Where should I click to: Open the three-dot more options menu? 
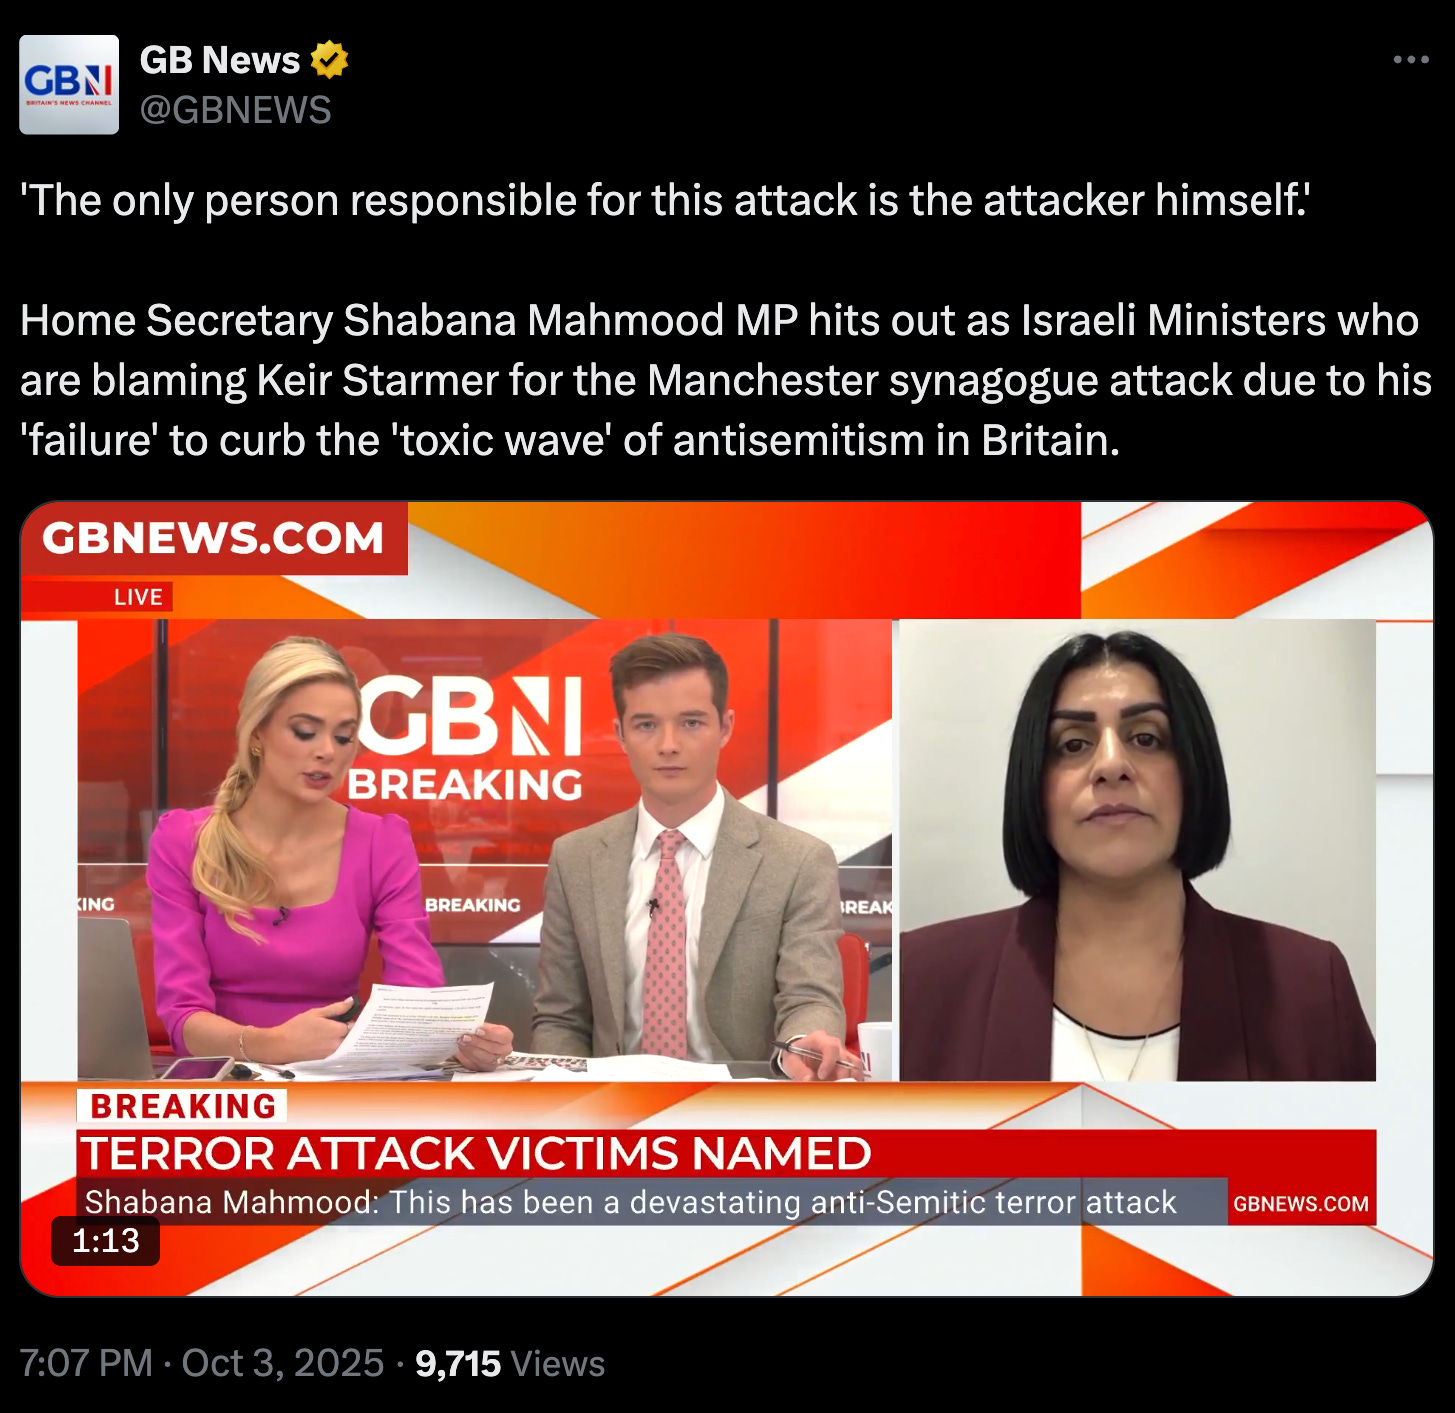point(1411,60)
